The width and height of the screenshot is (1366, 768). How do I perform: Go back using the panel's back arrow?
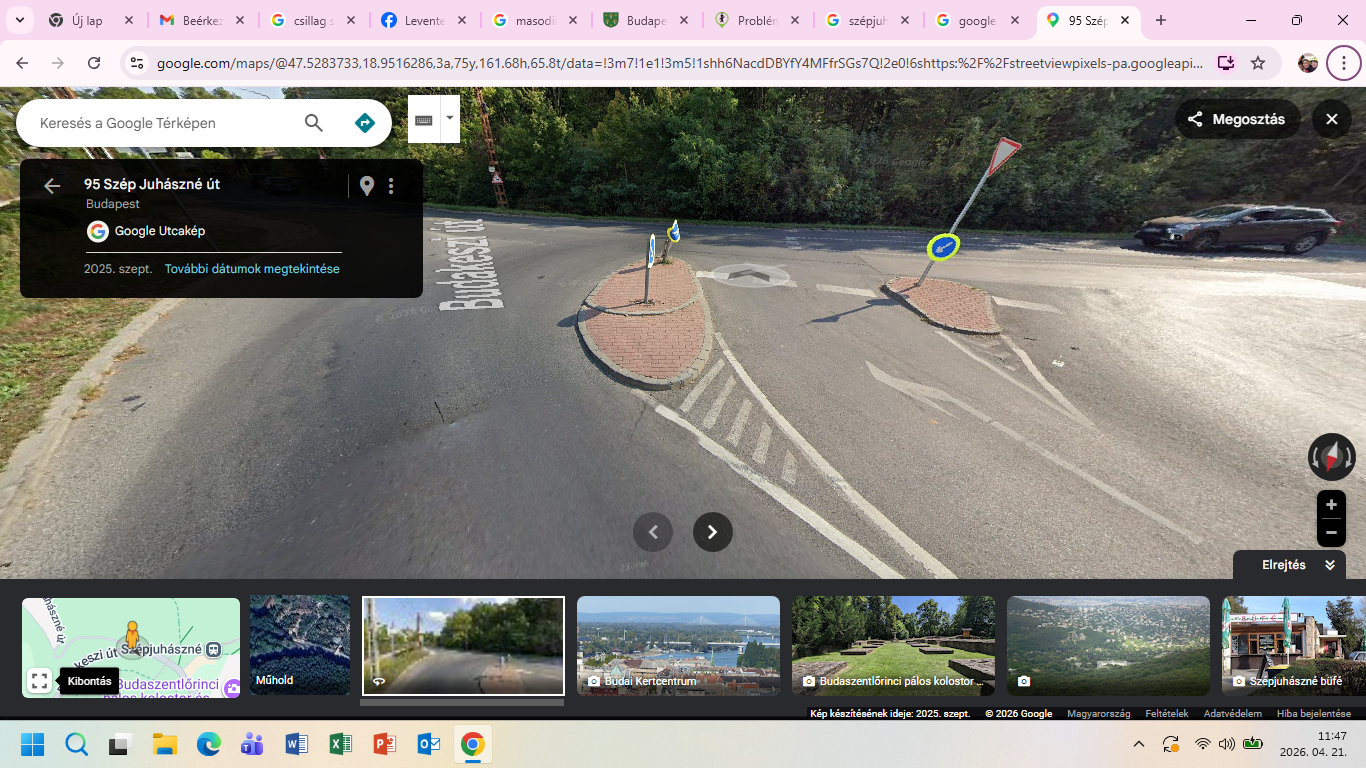(x=52, y=186)
